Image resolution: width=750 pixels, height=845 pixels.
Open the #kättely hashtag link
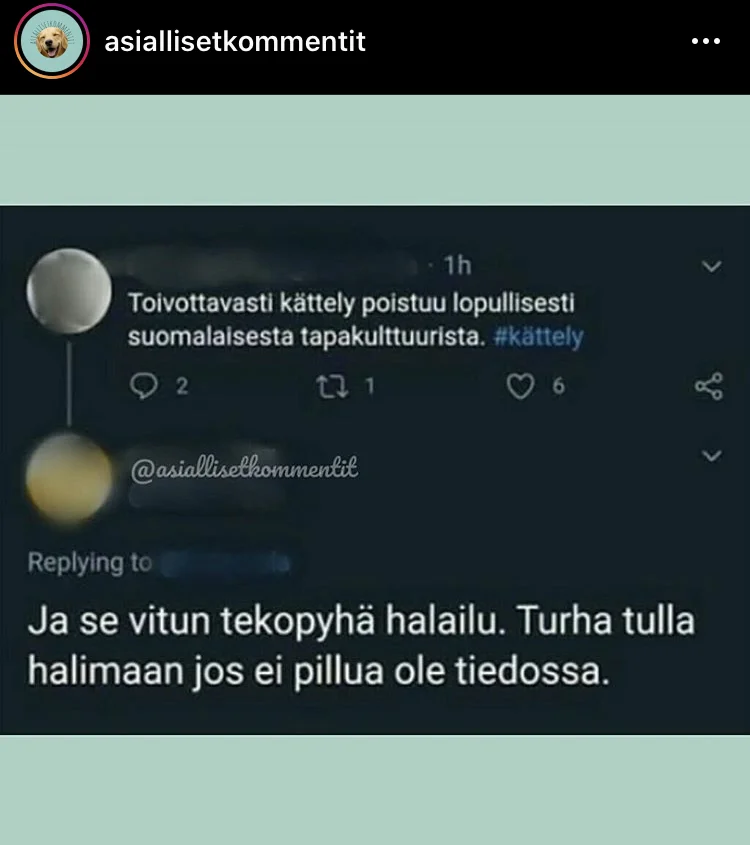538,337
